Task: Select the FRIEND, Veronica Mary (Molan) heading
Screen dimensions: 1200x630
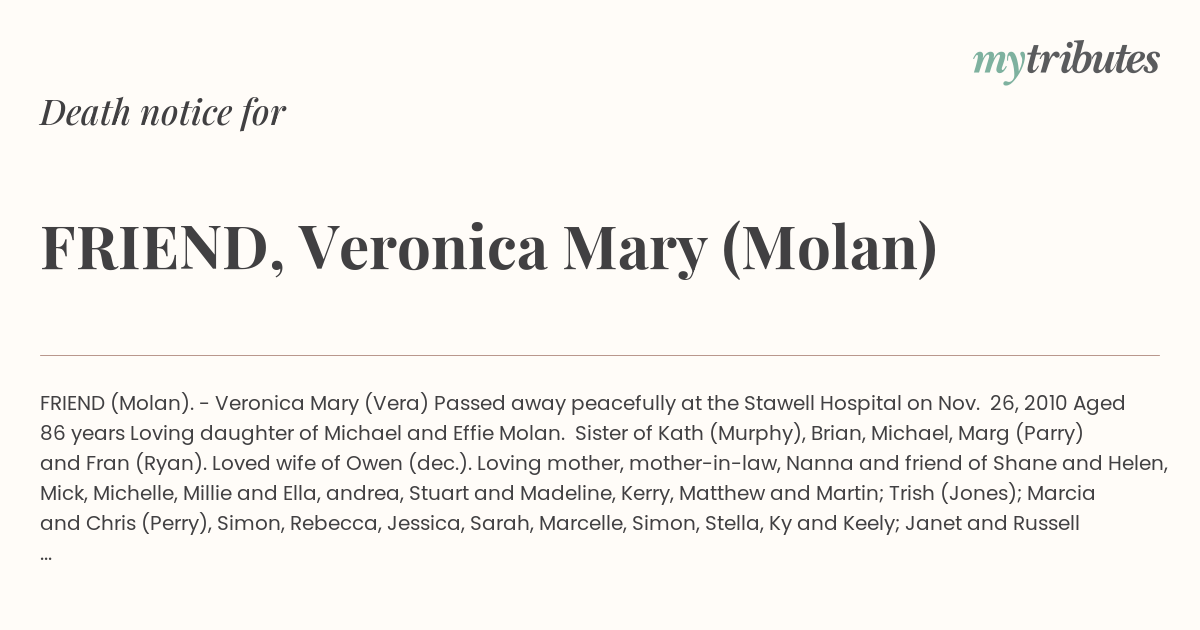Action: pos(489,247)
